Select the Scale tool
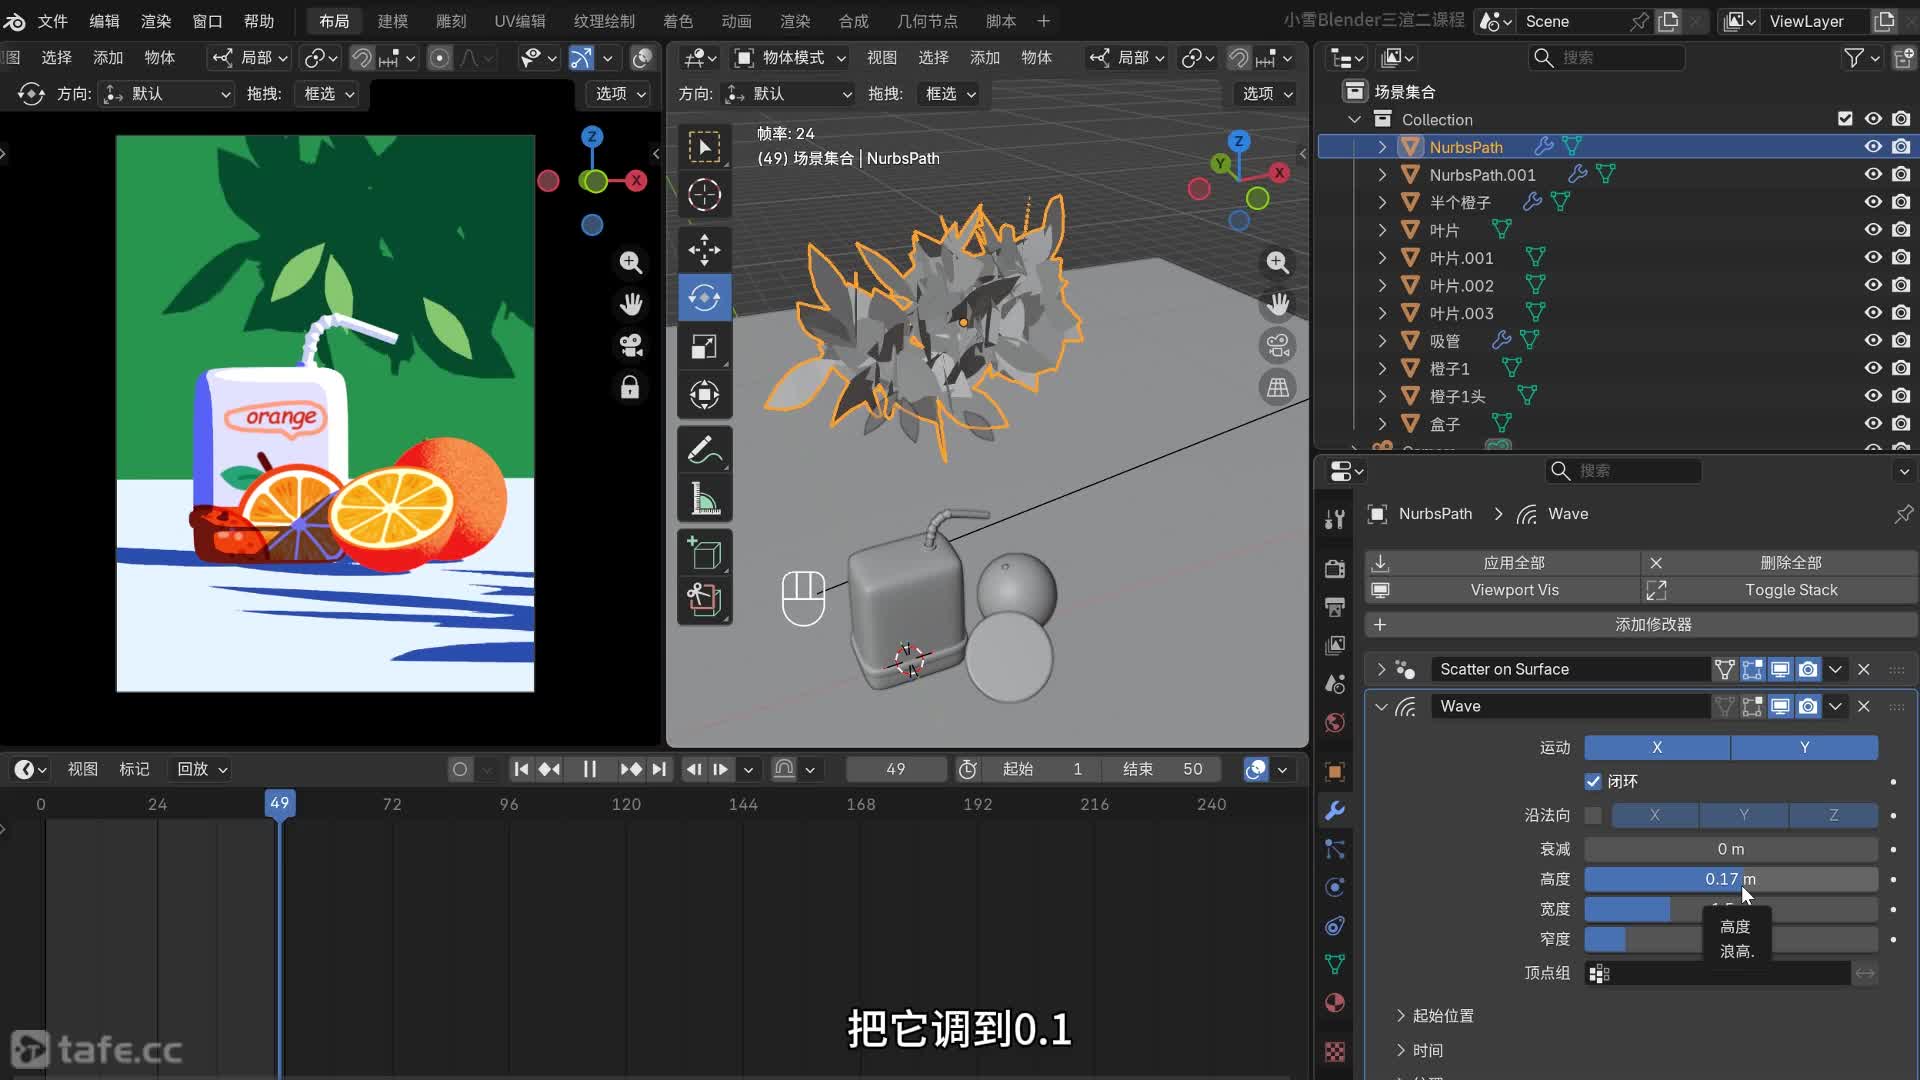Screen dimensions: 1920x1080 coord(704,346)
